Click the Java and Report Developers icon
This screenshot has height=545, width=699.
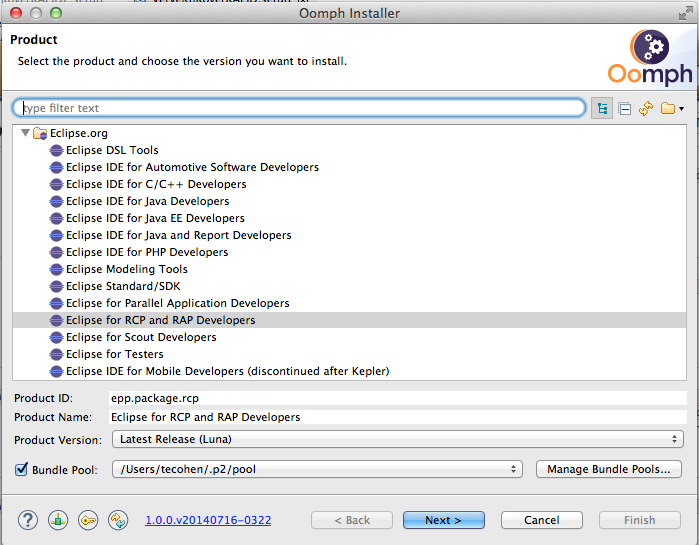click(x=56, y=236)
